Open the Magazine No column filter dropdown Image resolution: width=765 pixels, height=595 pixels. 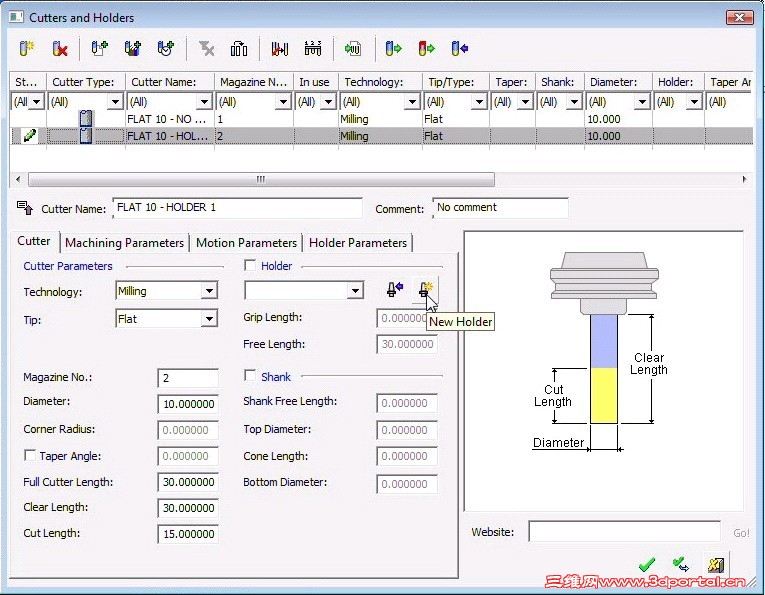click(x=283, y=101)
